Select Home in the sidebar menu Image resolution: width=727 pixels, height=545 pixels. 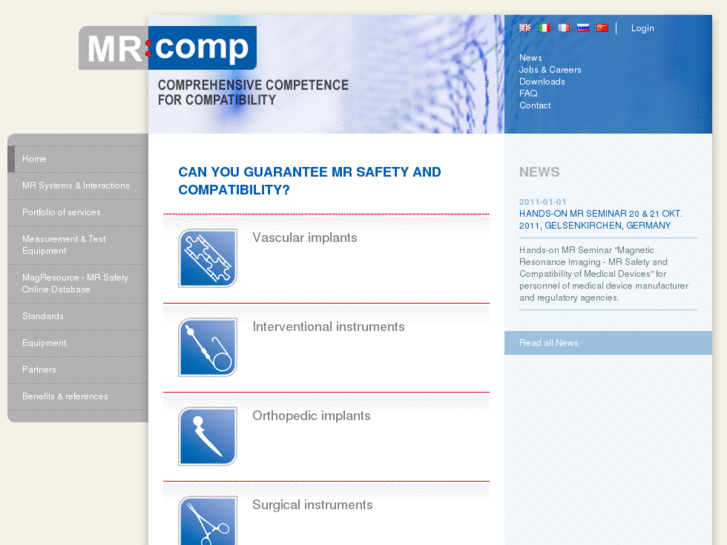tap(78, 159)
